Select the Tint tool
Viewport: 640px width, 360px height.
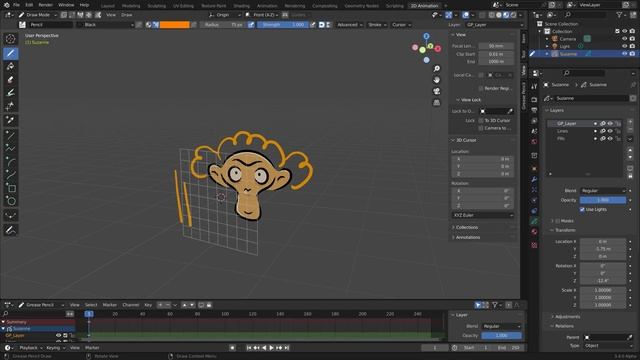coord(11,93)
